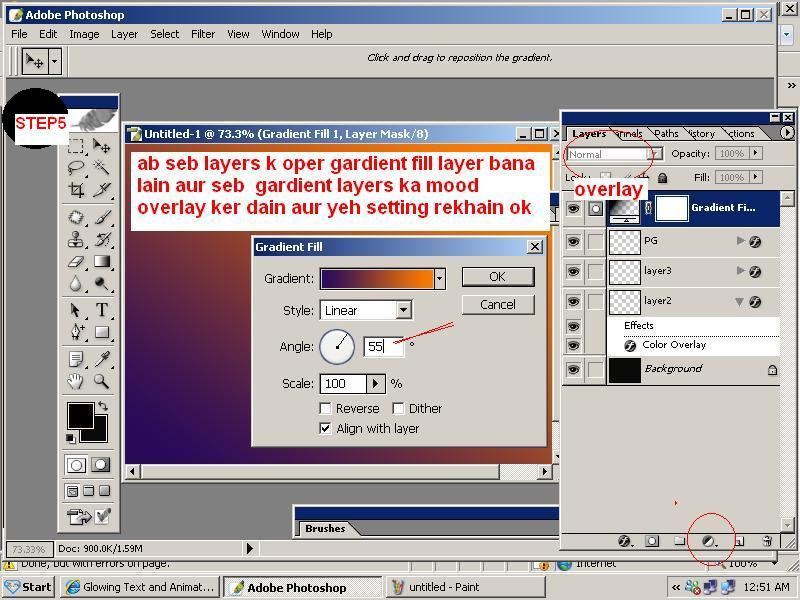The height and width of the screenshot is (600, 800).
Task: Click OK in Gradient Fill dialog
Action: point(498,277)
